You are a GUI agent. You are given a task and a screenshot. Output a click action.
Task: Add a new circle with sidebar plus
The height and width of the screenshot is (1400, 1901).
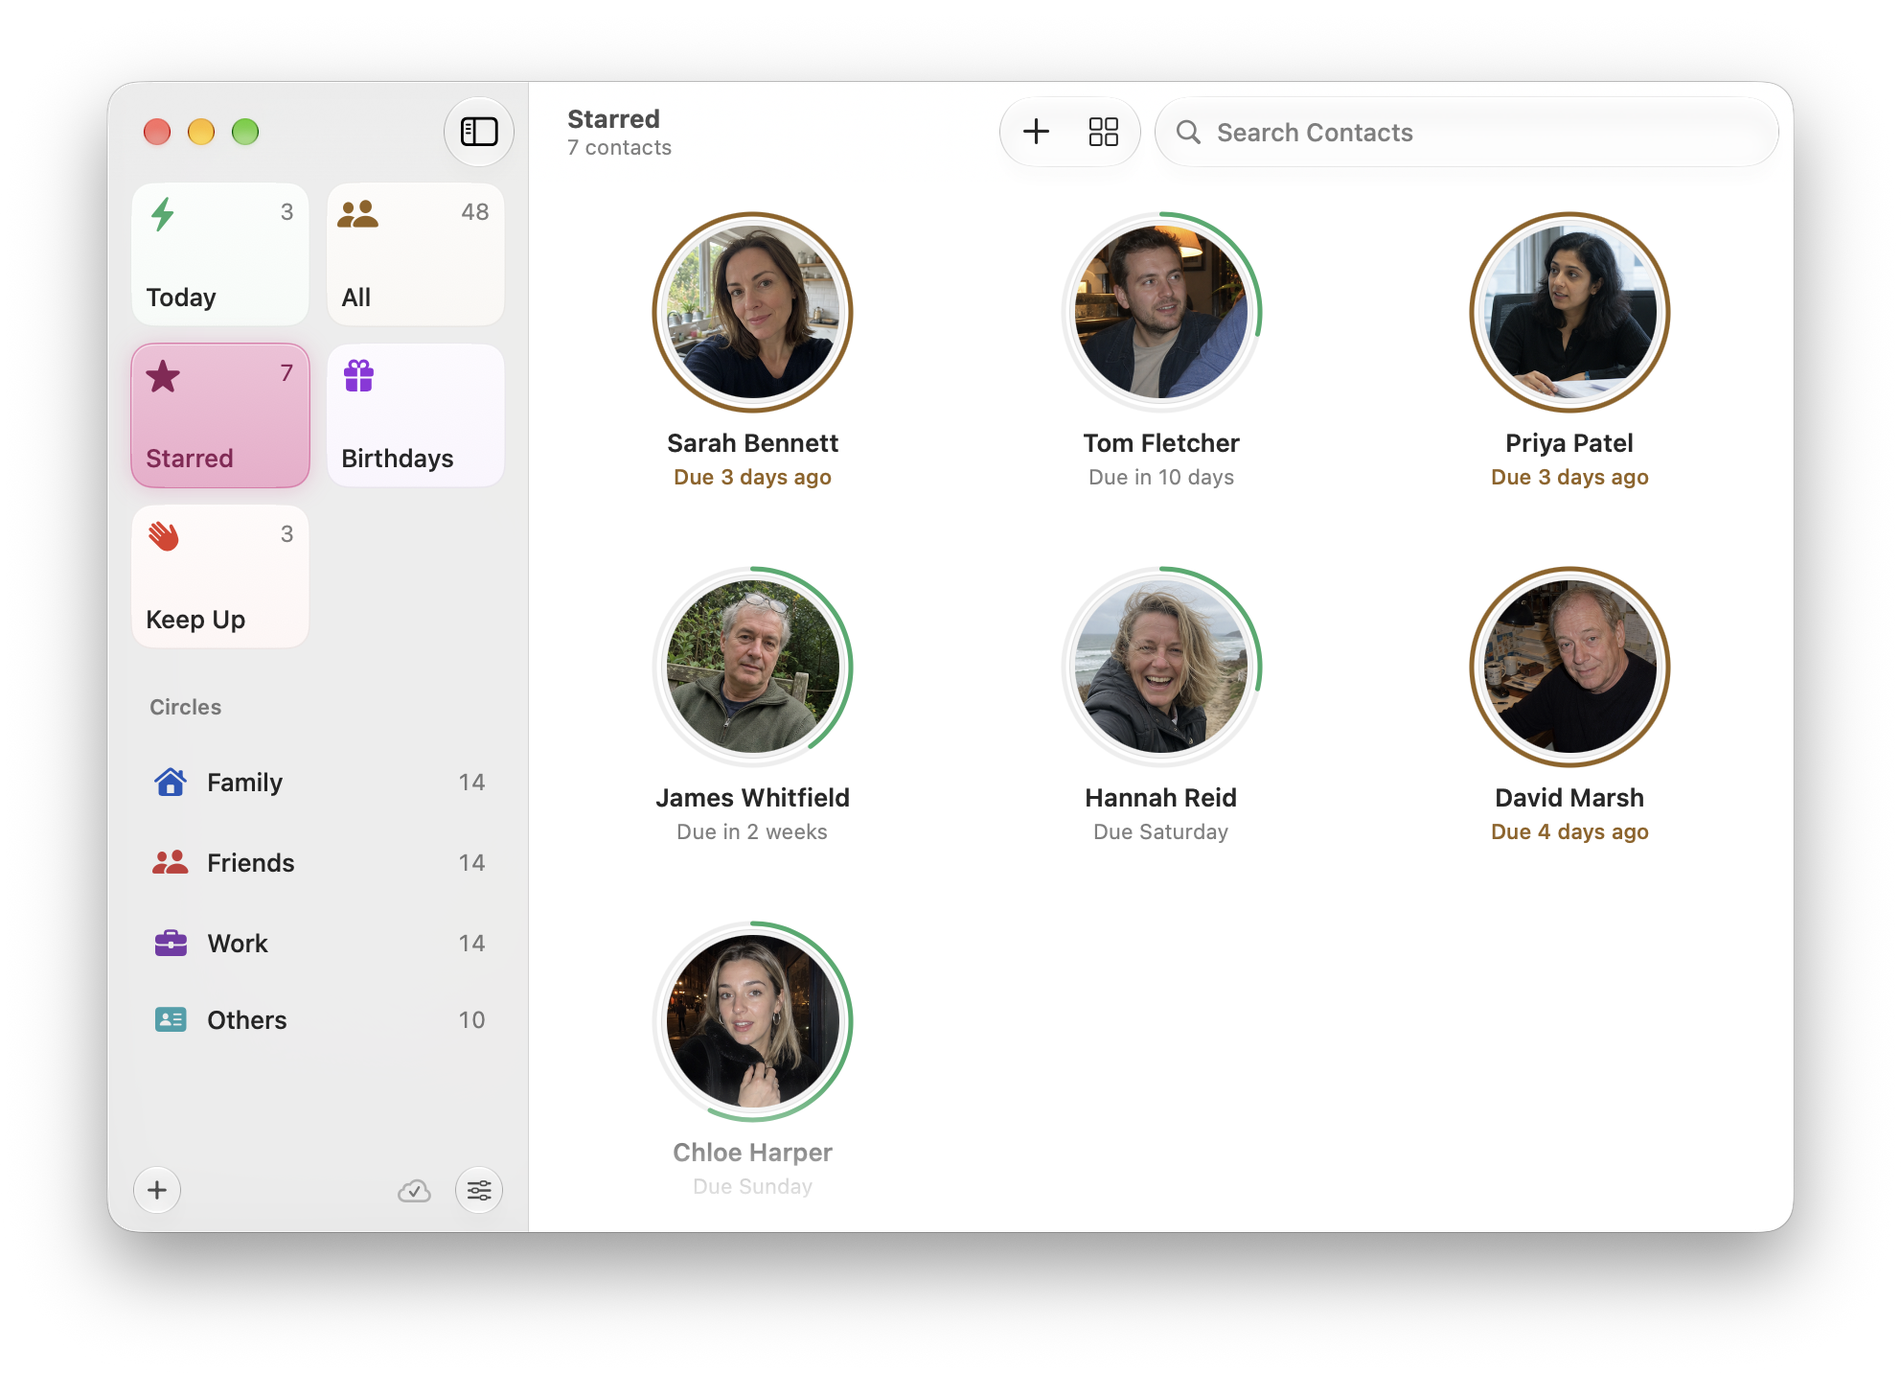click(x=157, y=1190)
